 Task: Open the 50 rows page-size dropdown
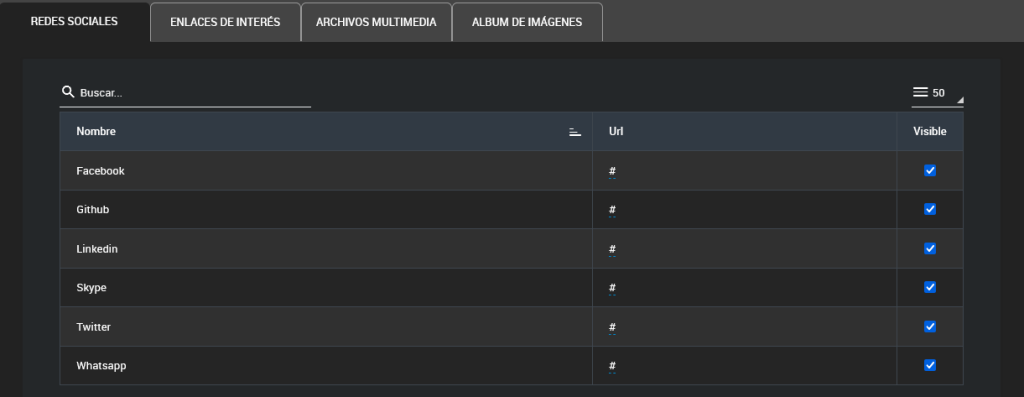coord(937,93)
